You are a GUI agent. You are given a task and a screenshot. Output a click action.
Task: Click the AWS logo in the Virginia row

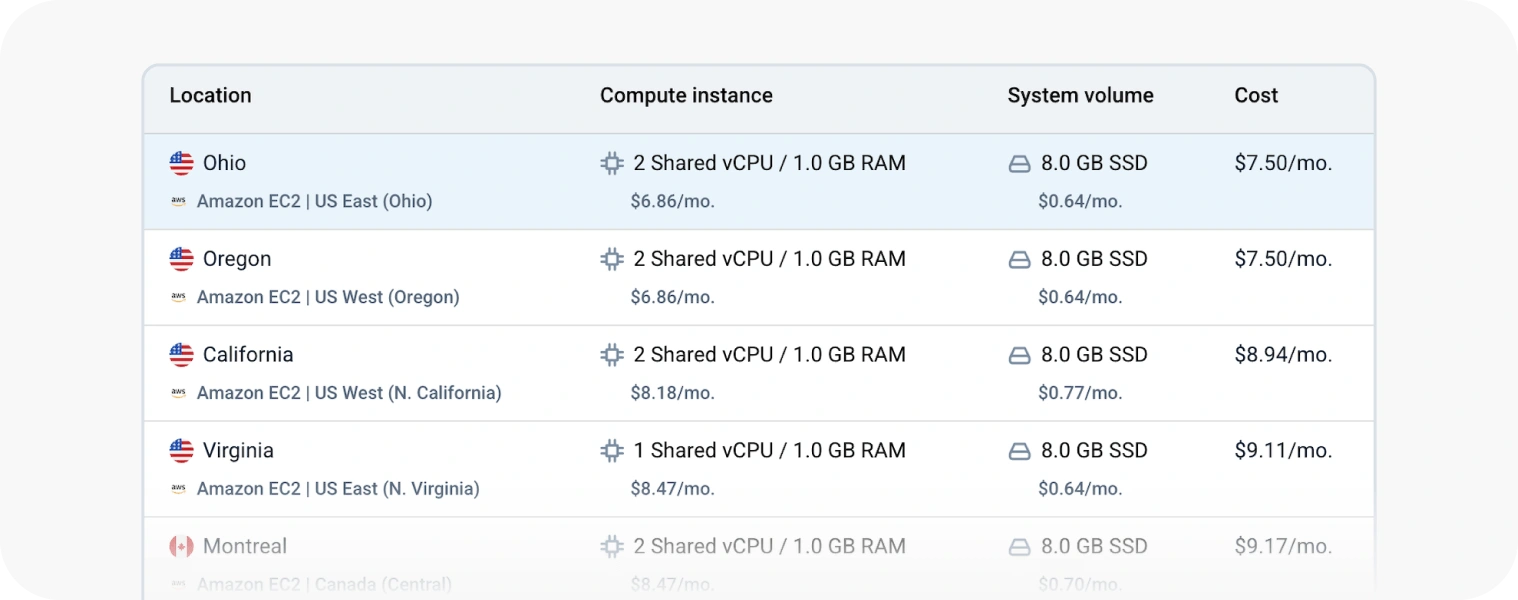click(178, 489)
